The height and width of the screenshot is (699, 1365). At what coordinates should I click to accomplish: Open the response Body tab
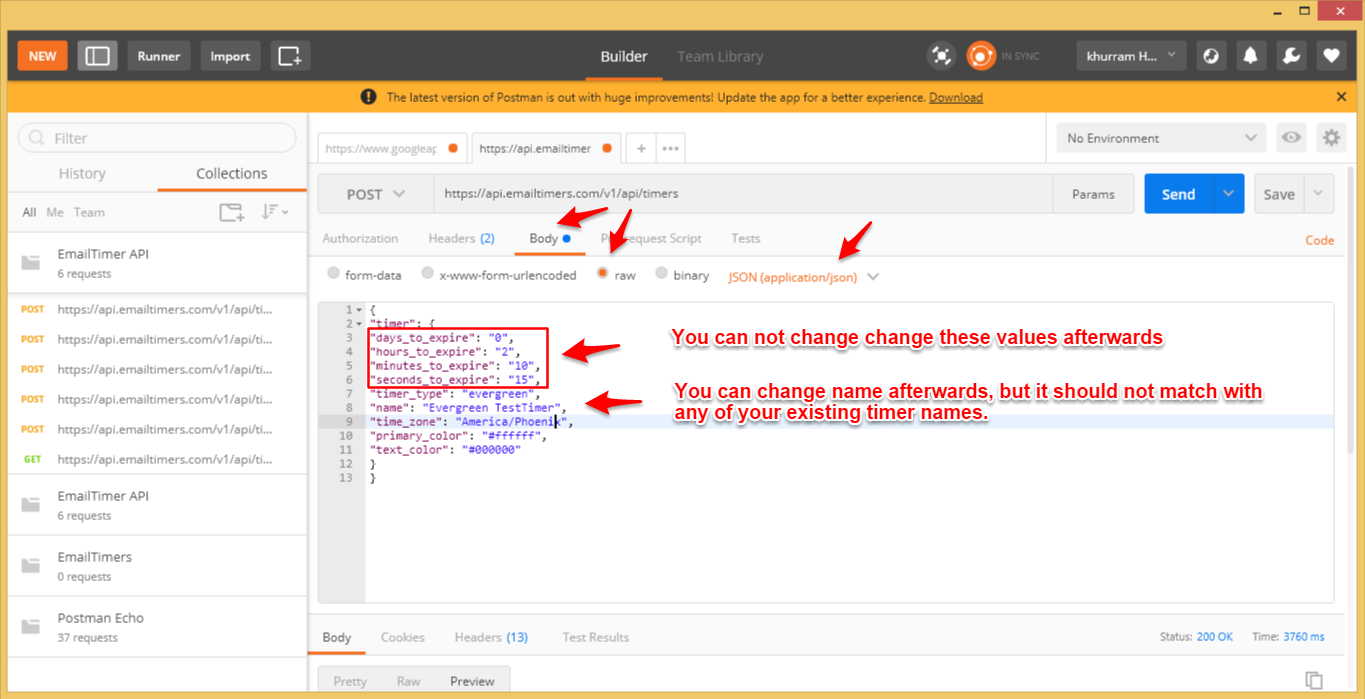[336, 637]
